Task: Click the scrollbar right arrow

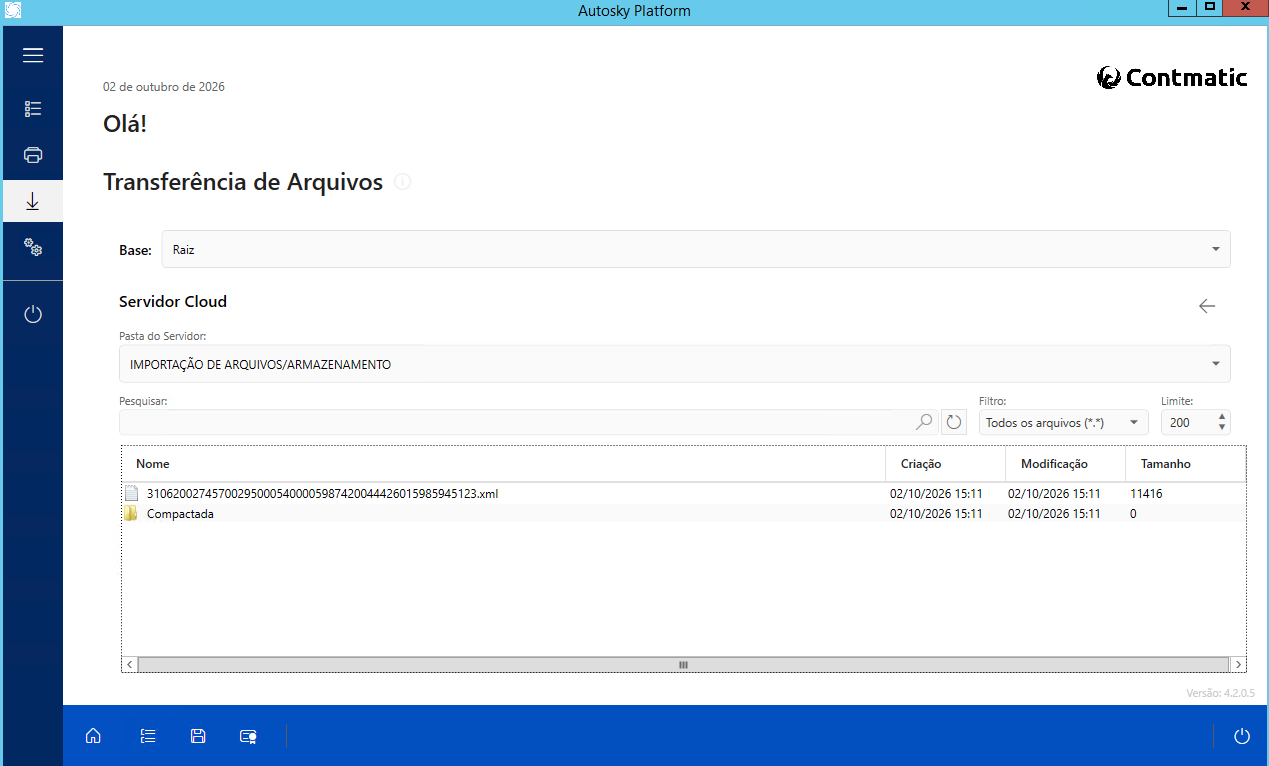Action: [x=1238, y=664]
